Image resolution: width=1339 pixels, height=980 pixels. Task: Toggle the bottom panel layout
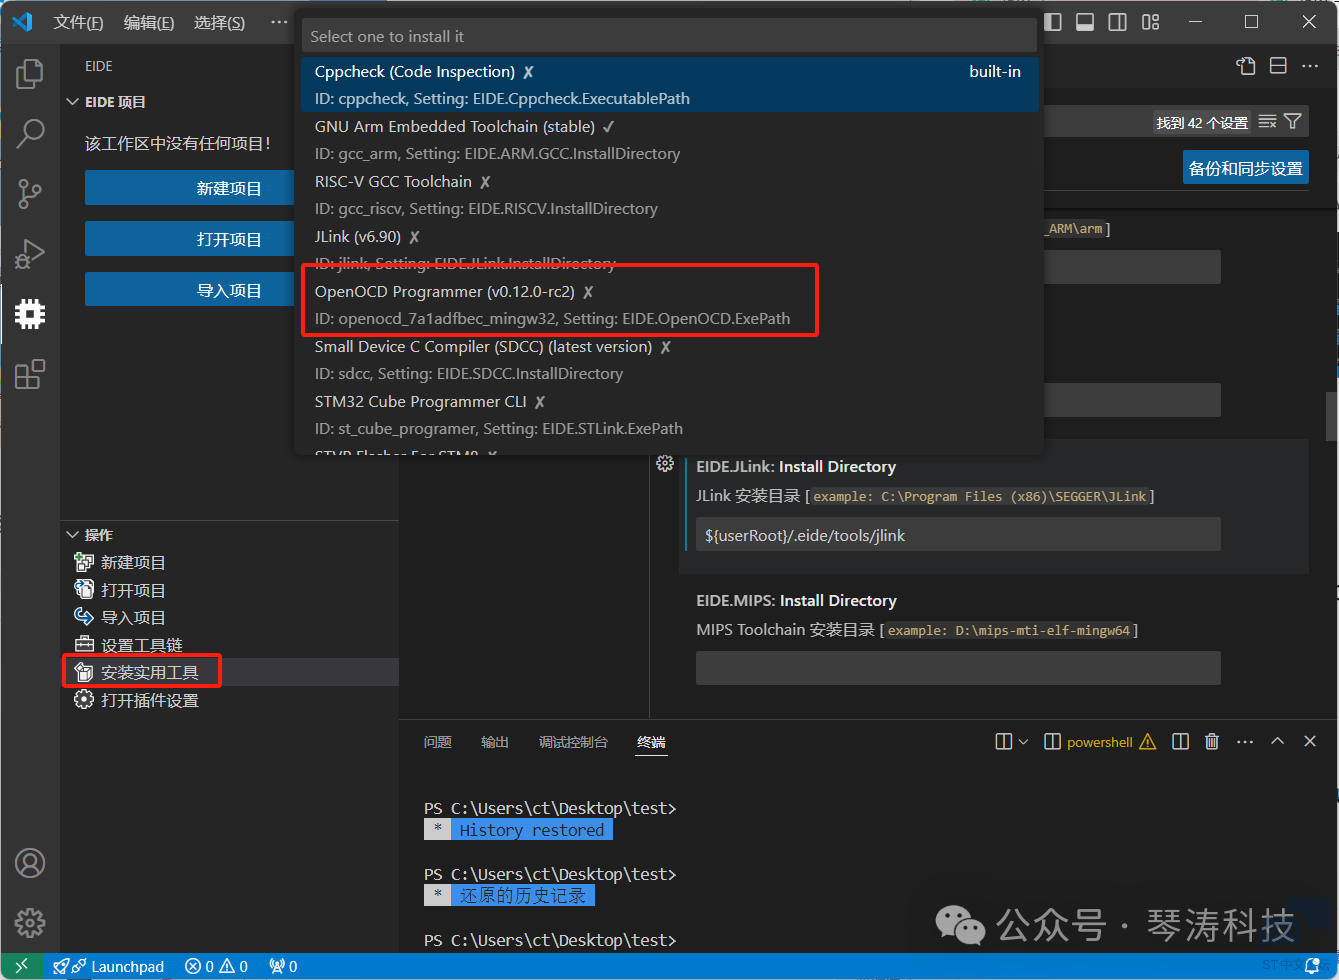pos(1085,22)
